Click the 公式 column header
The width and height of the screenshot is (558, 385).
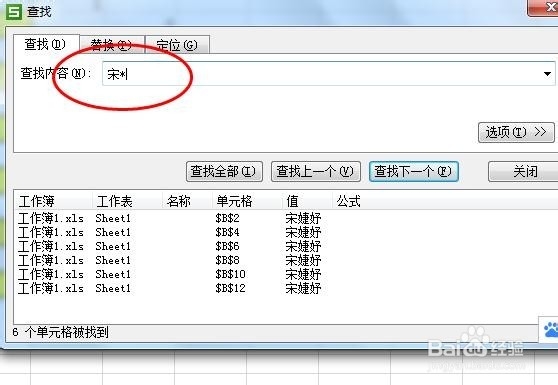coord(349,201)
